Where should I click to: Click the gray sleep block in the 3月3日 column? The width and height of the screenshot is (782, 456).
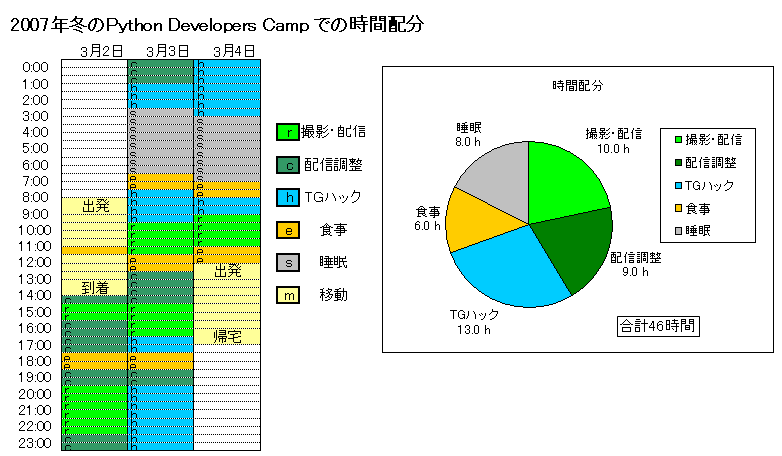[161, 141]
